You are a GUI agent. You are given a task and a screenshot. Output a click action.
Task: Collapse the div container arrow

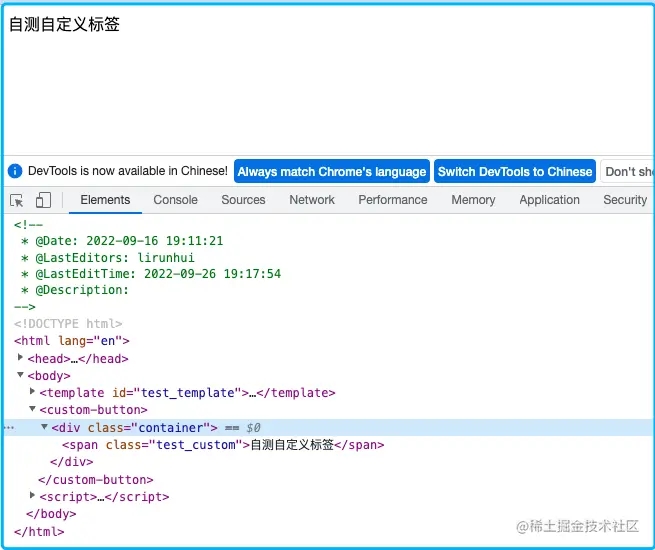pyautogui.click(x=44, y=427)
